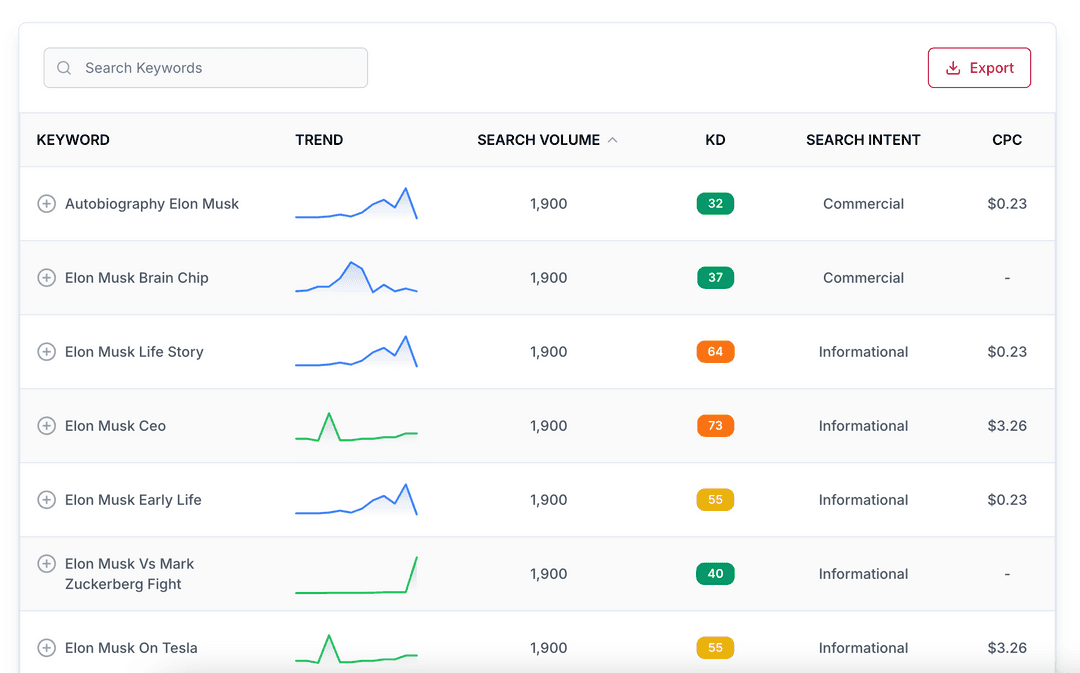Click the orange KD badge 73
1080x673 pixels.
coord(715,426)
